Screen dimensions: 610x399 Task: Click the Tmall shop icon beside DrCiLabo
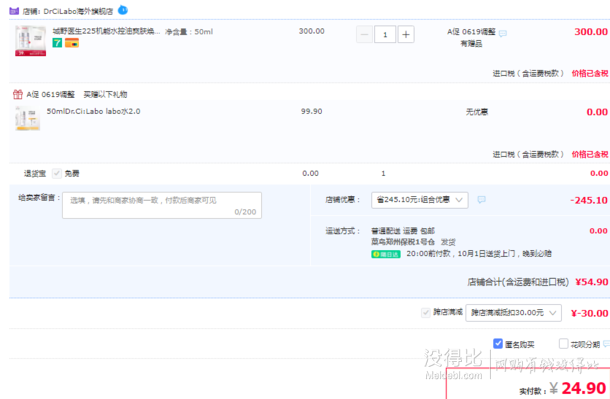[x=14, y=11]
